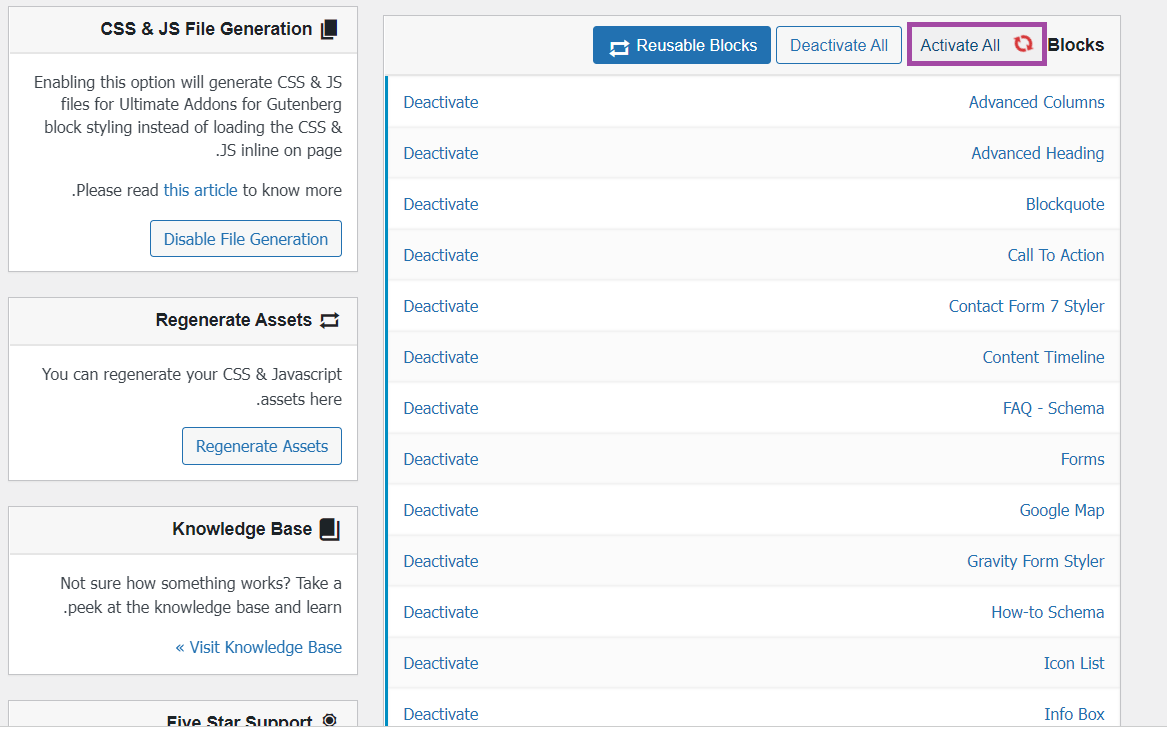1167x731 pixels.
Task: Click the CSS & JS File Generation icon
Action: pos(329,29)
